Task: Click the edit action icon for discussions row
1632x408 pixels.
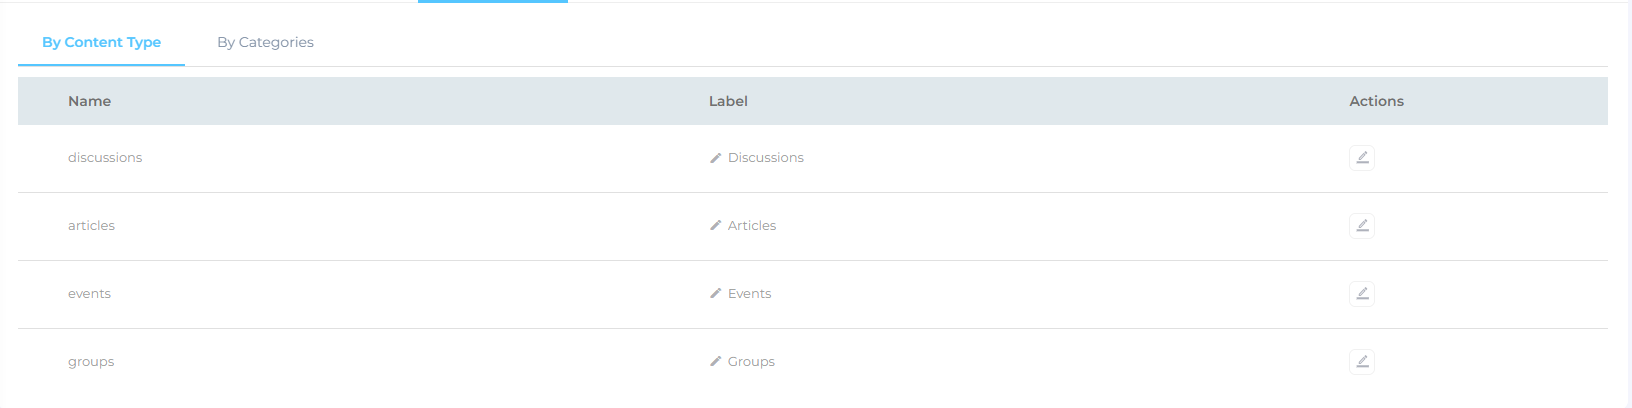Action: (x=1361, y=158)
